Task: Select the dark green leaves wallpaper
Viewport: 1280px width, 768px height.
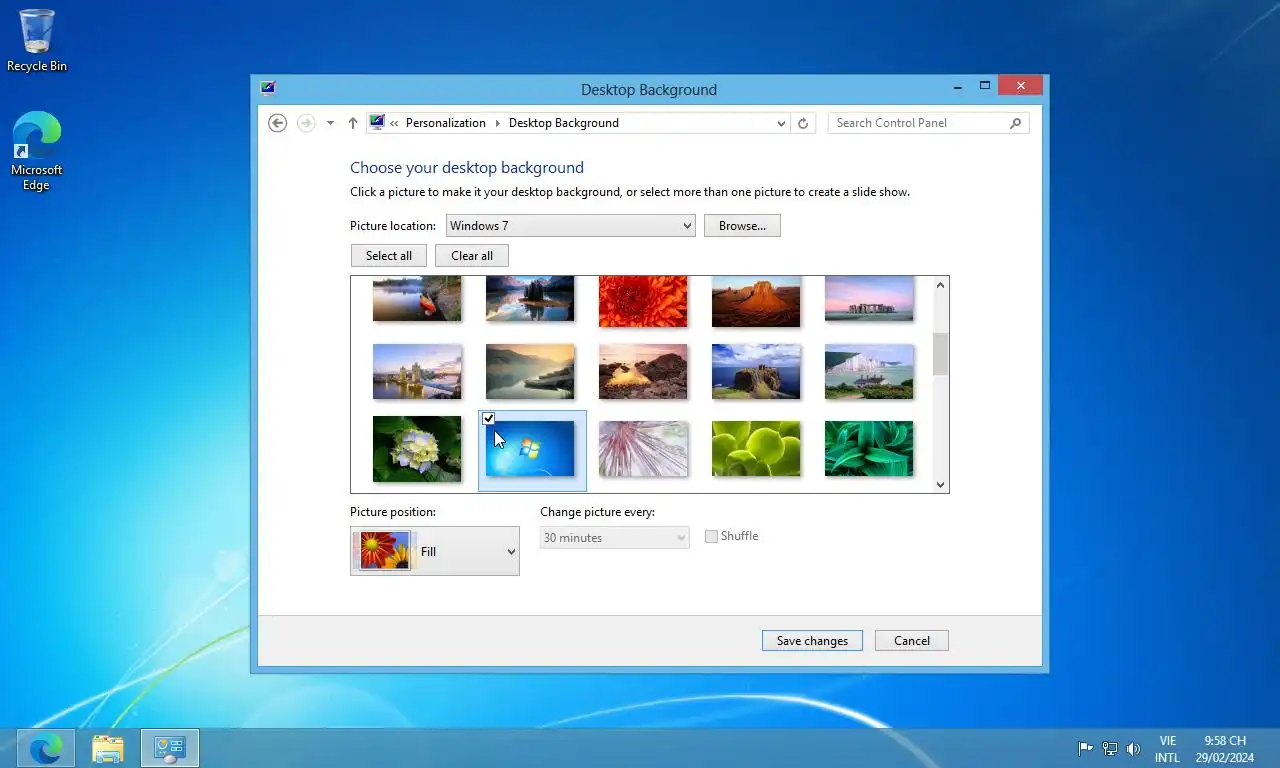Action: tap(869, 449)
